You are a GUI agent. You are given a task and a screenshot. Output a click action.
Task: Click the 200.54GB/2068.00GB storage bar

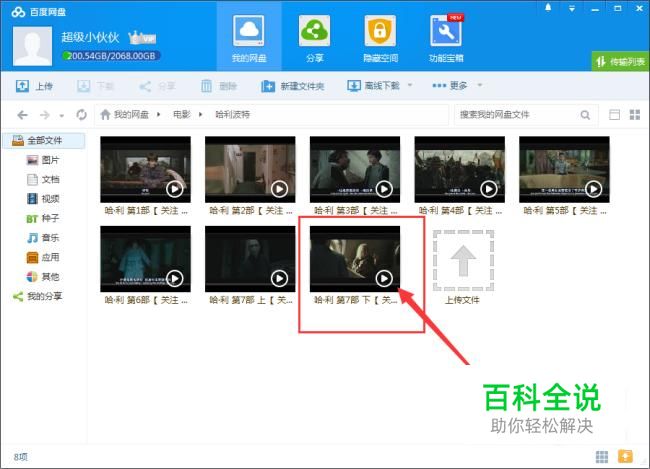pos(111,56)
